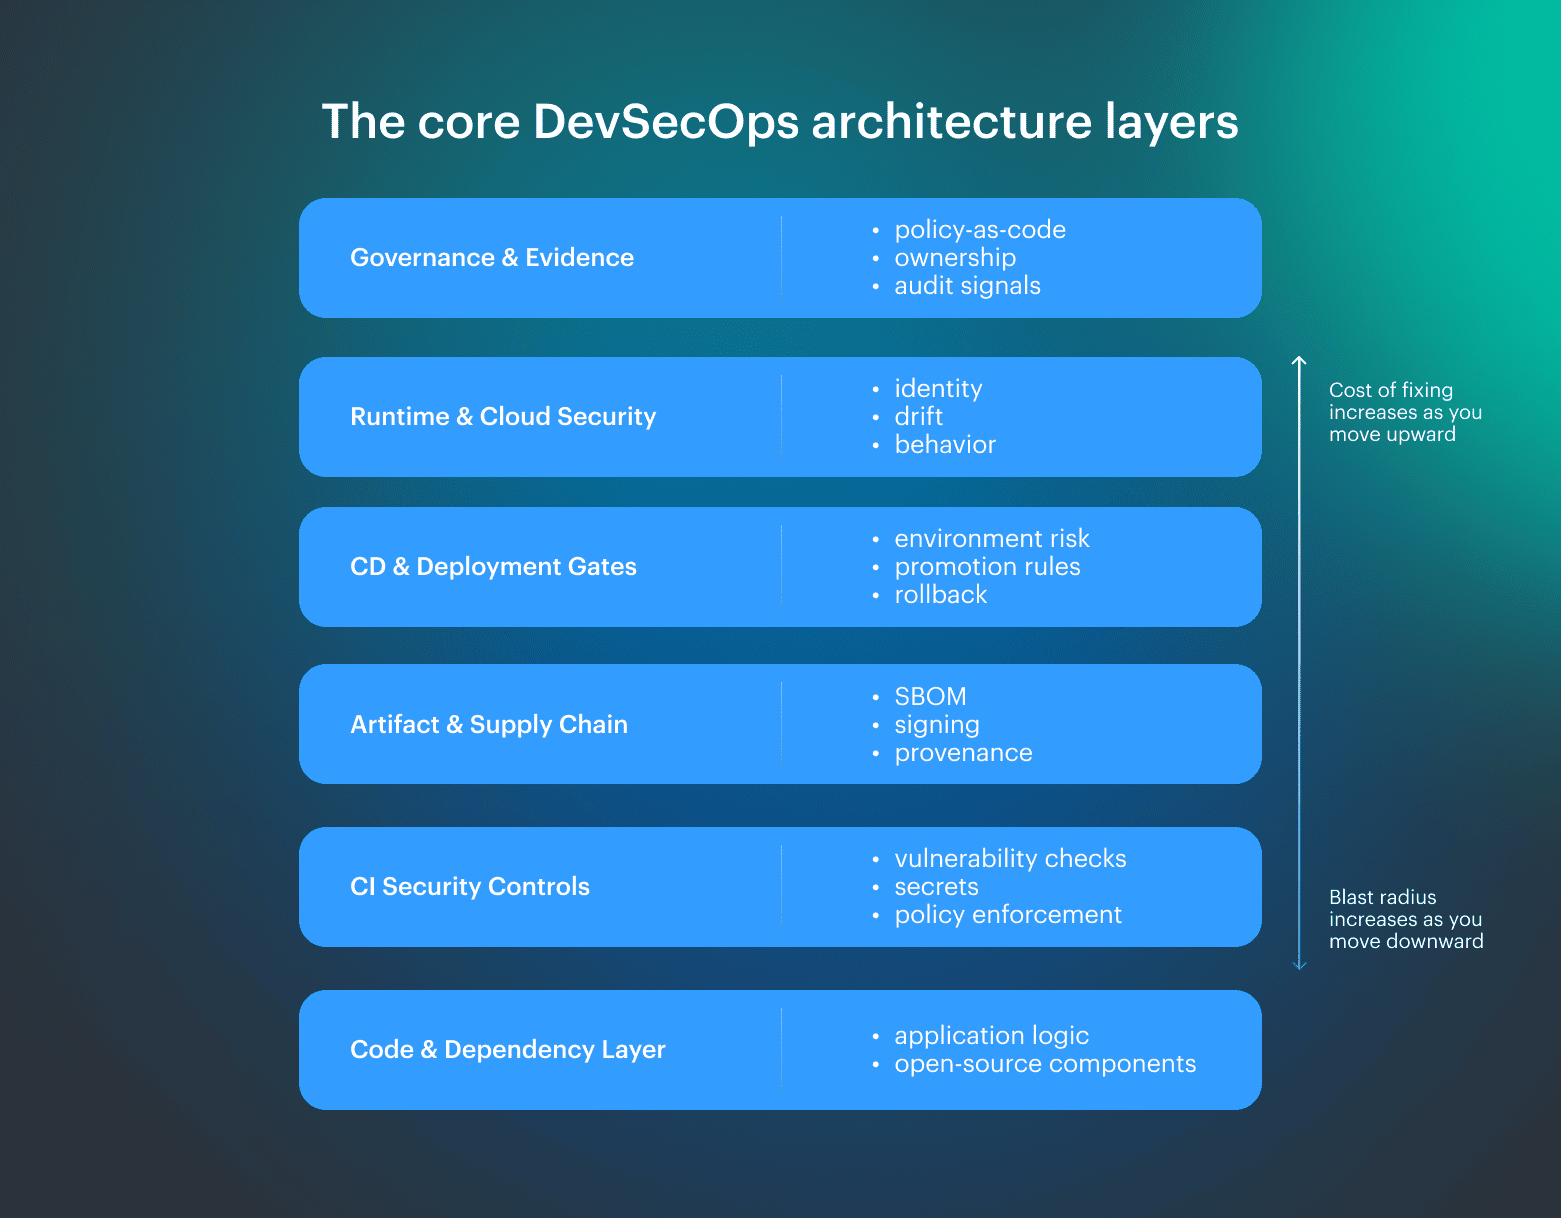1561x1218 pixels.
Task: Select the drift entry
Action: tap(918, 416)
